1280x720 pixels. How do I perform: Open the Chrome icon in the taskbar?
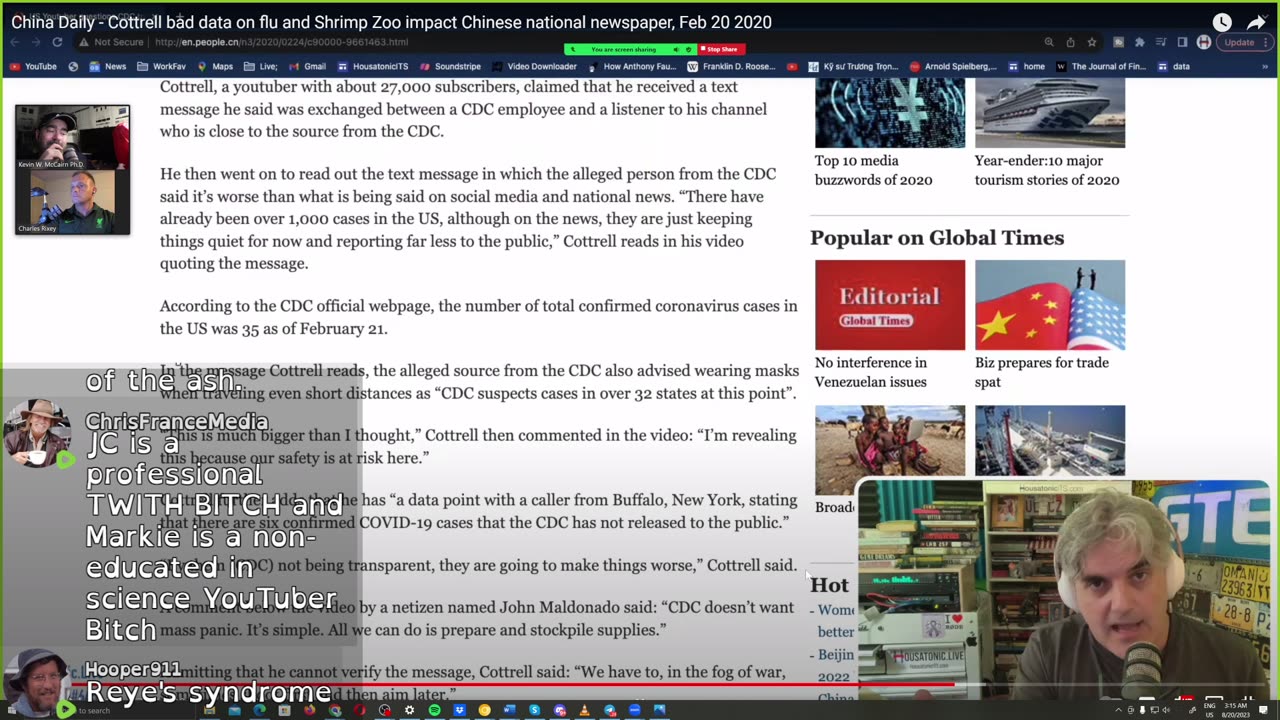[x=335, y=710]
